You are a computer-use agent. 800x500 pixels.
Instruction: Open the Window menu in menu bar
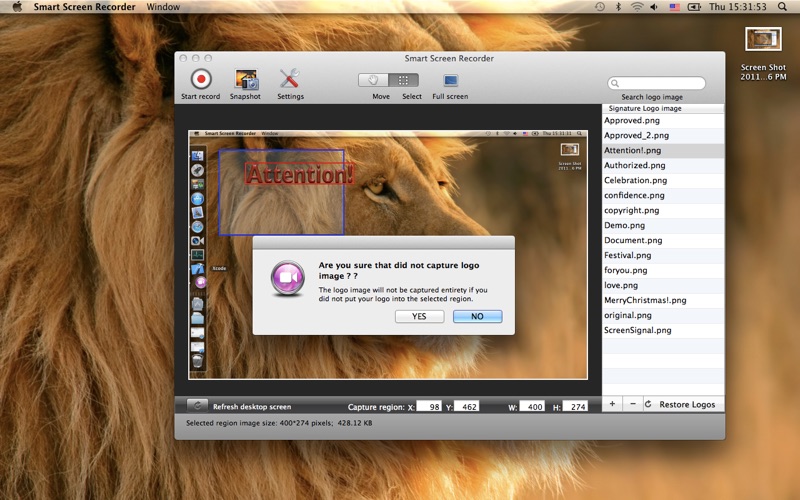[163, 7]
